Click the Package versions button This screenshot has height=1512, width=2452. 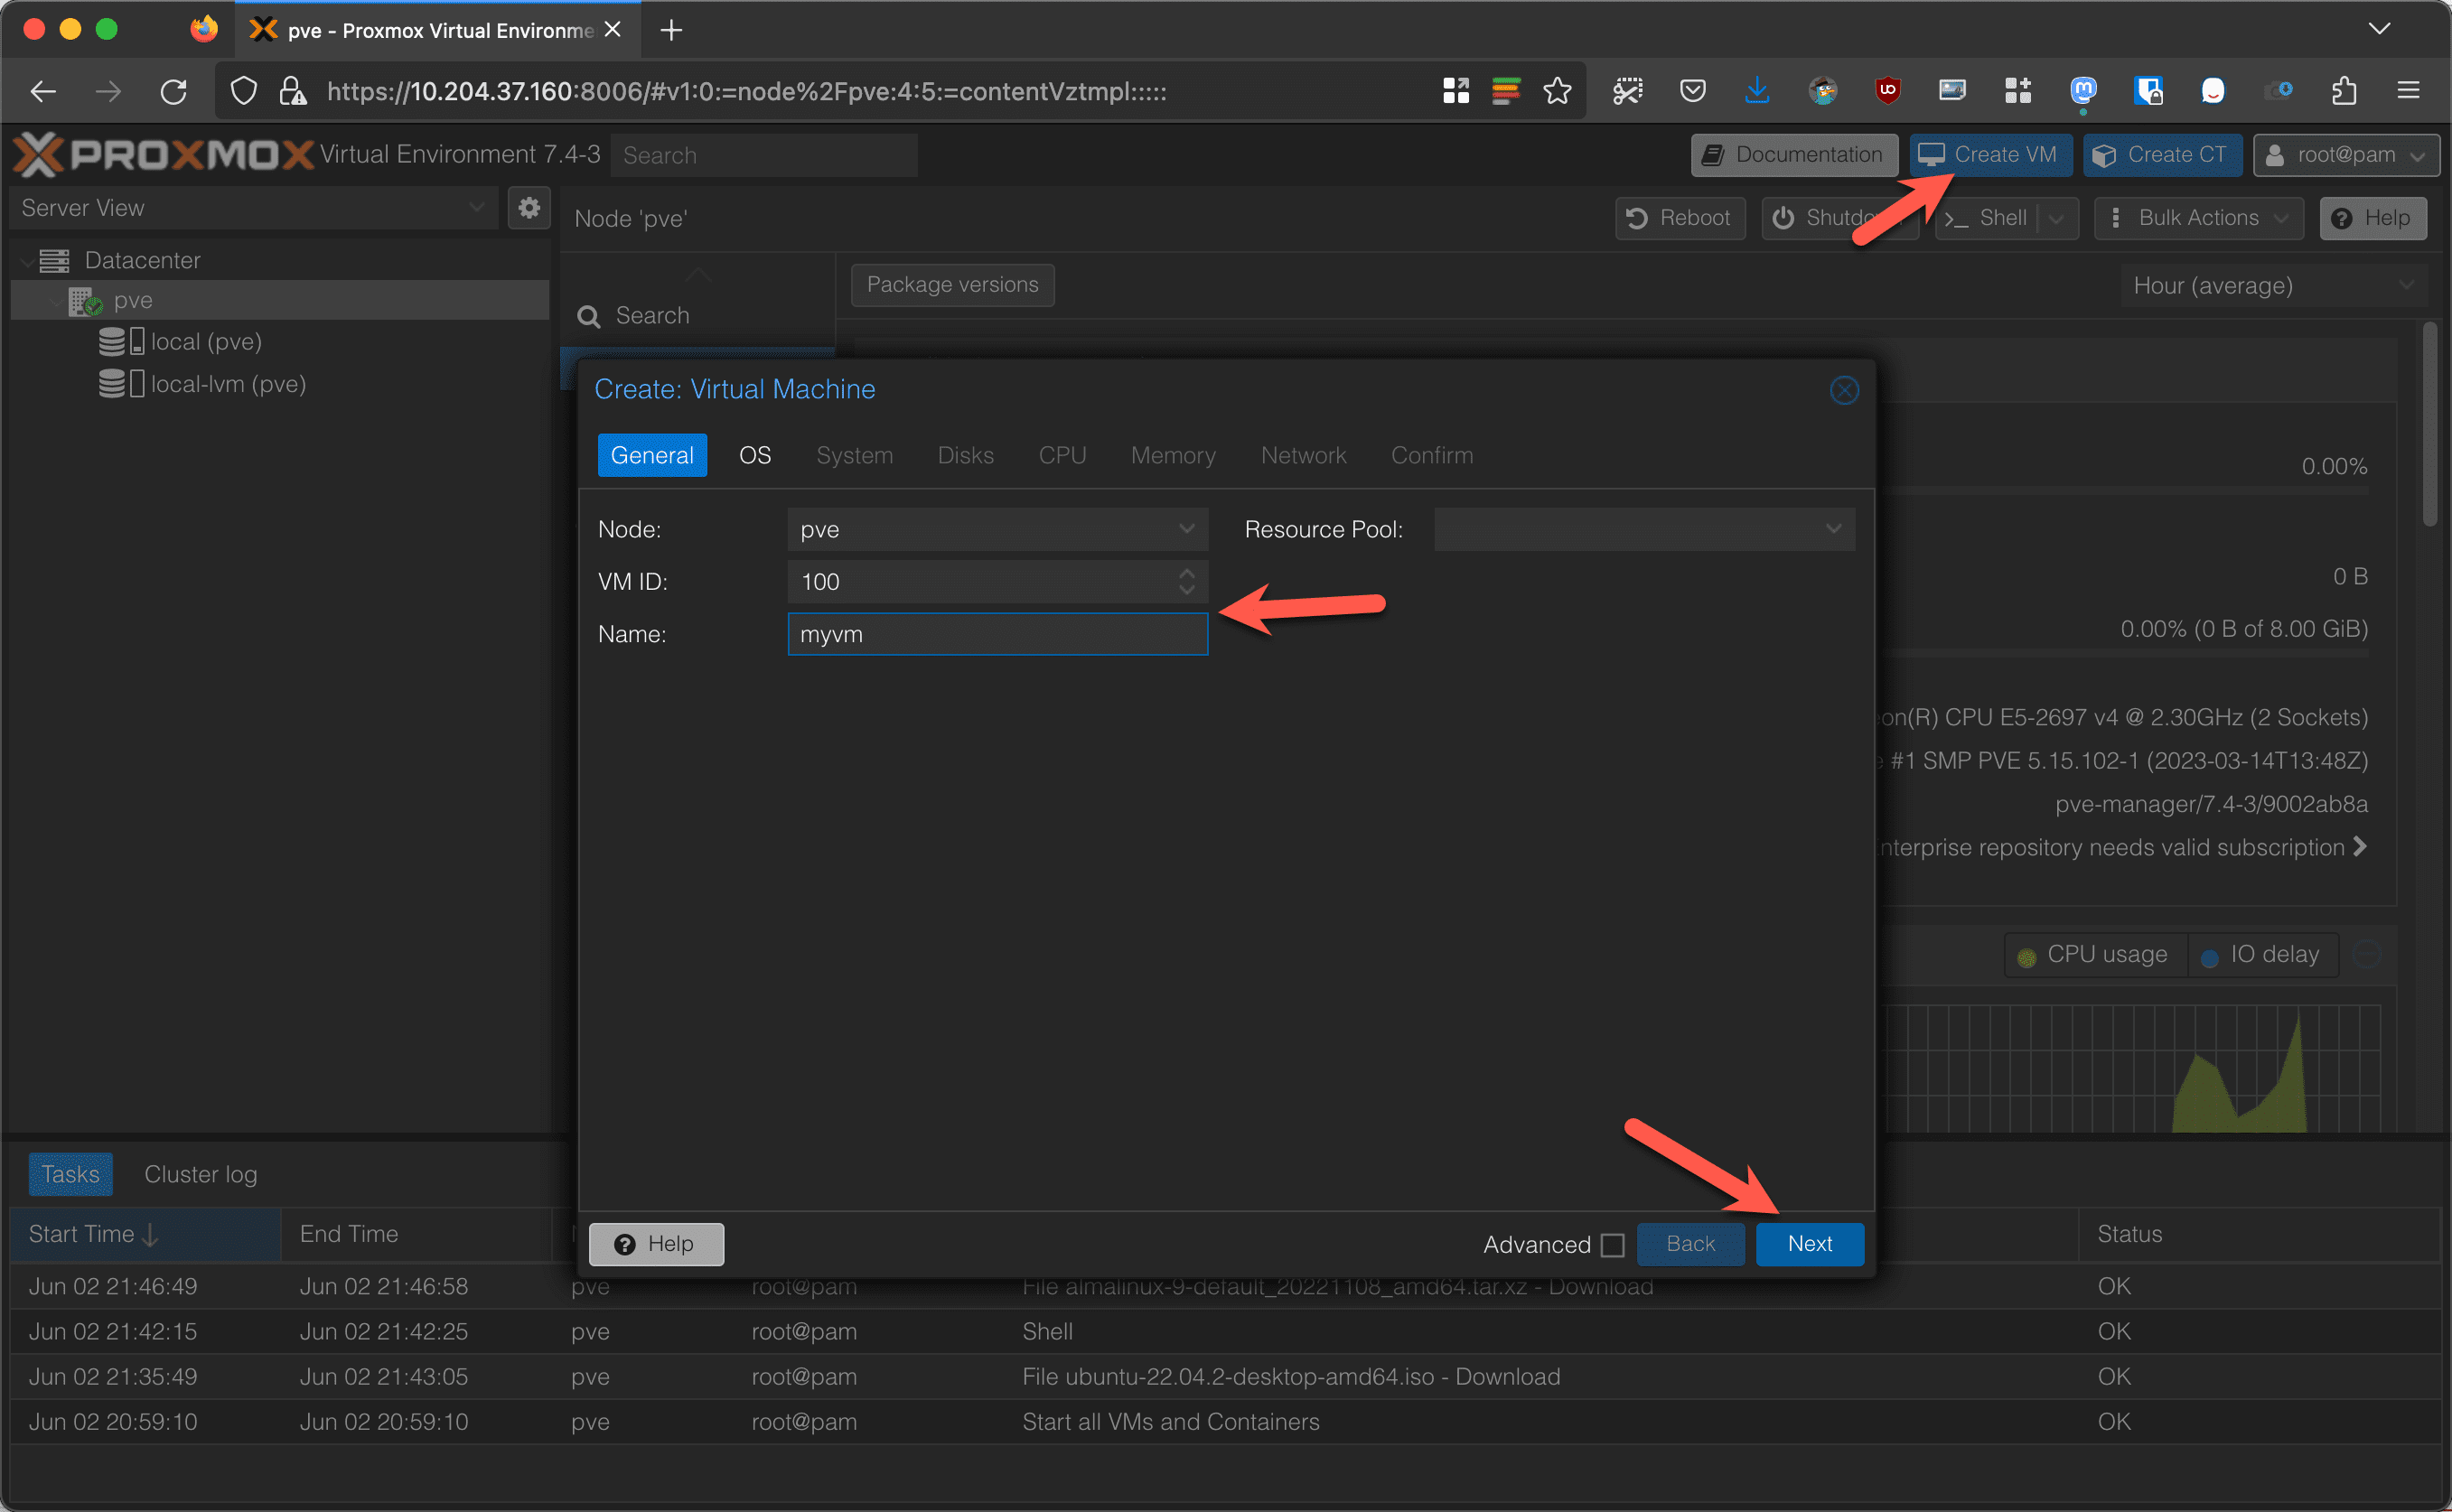(952, 285)
